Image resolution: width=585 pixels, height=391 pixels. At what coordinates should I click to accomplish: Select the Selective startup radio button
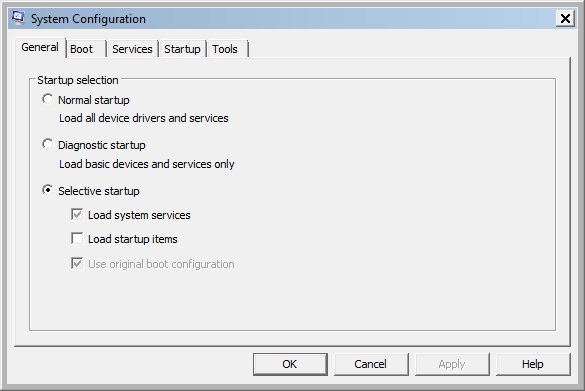pos(47,190)
